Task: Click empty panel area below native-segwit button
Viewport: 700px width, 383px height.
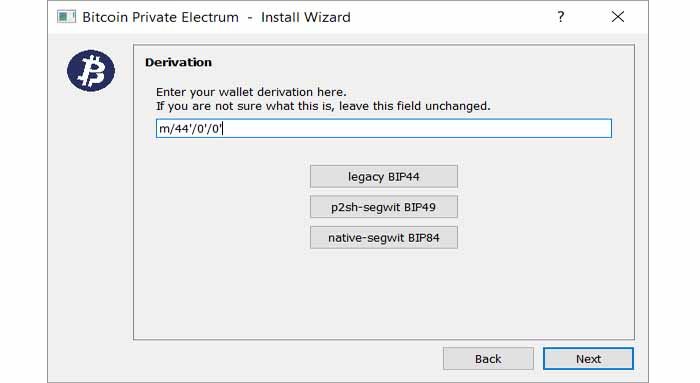Action: (384, 295)
